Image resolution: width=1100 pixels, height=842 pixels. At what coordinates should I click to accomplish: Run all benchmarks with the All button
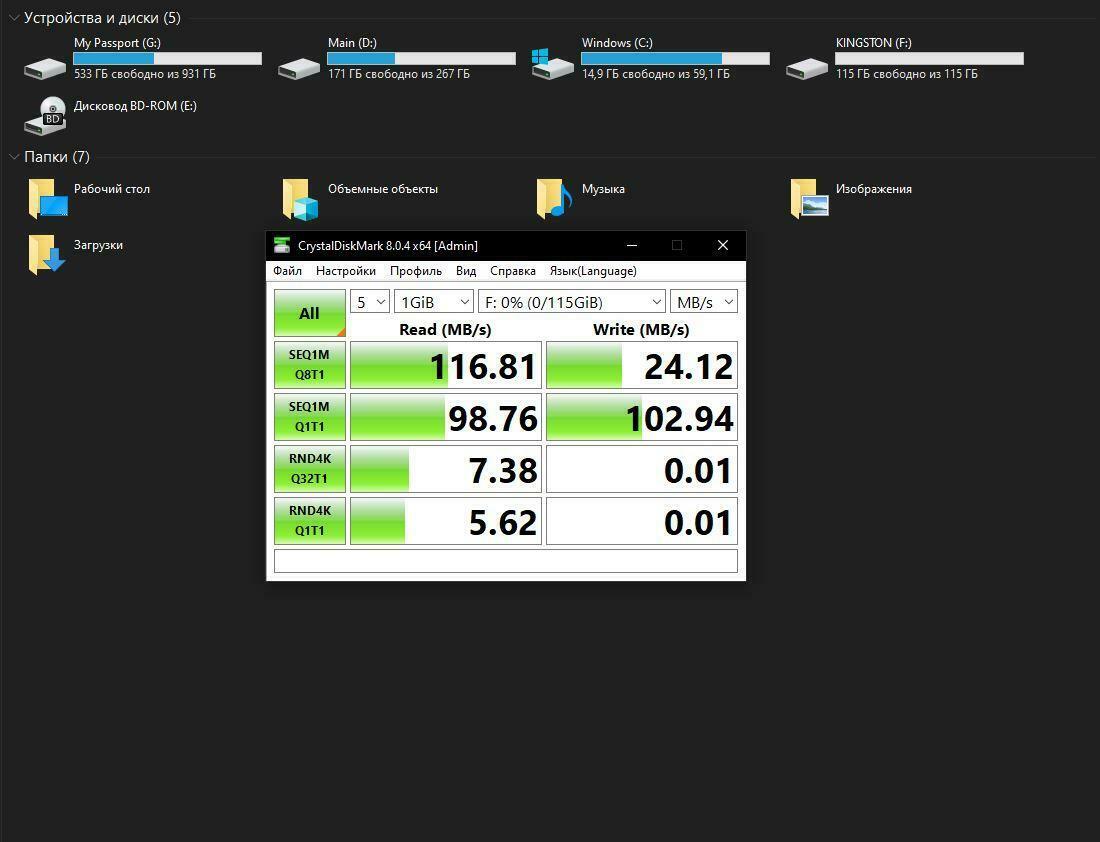[309, 313]
